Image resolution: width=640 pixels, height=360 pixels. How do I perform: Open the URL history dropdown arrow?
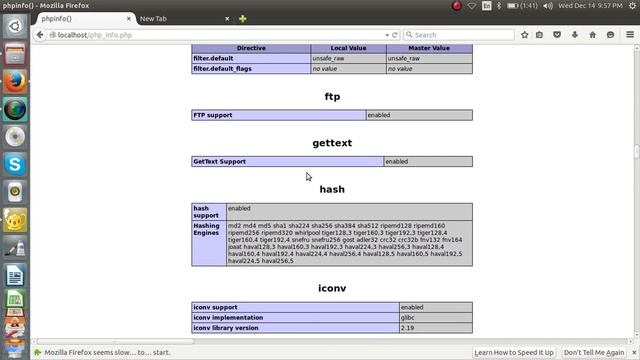(x=387, y=35)
